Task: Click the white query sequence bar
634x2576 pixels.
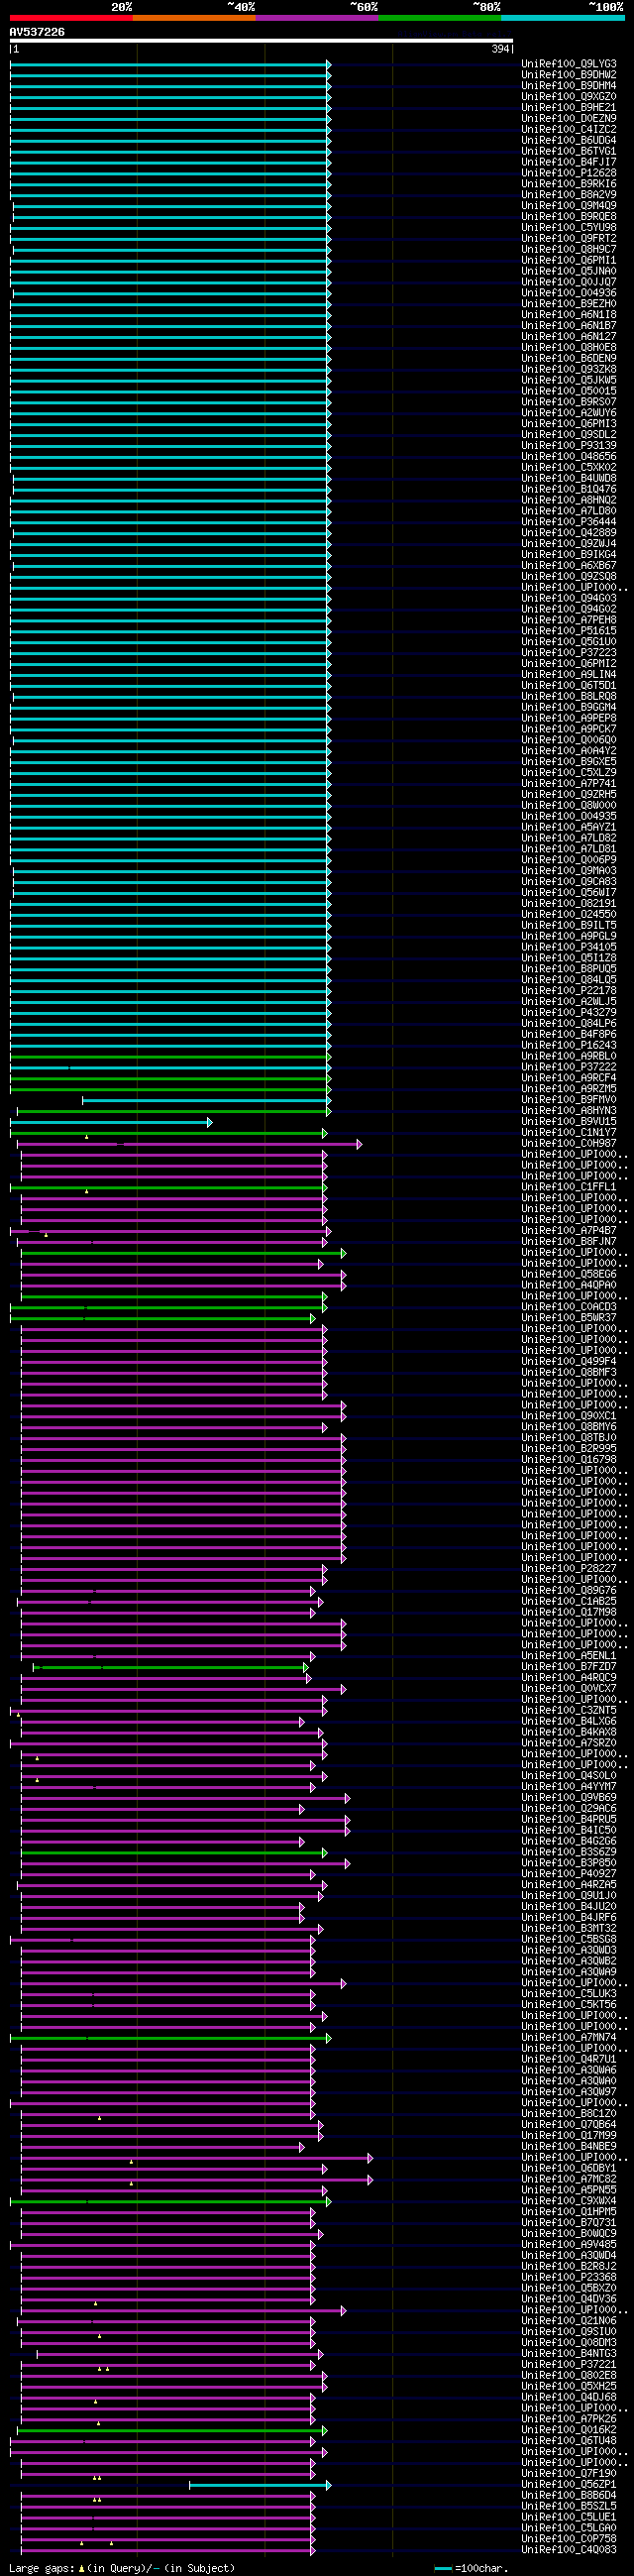Action: (x=261, y=41)
